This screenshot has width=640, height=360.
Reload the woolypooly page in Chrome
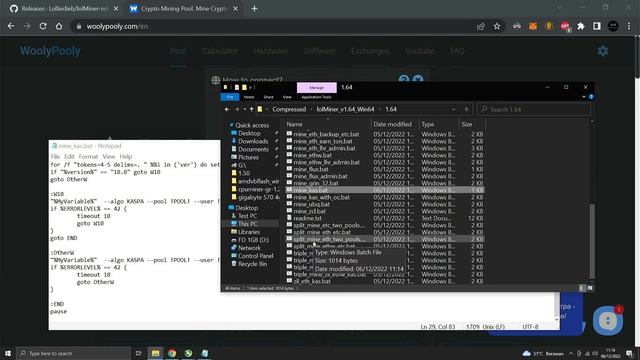pos(43,26)
